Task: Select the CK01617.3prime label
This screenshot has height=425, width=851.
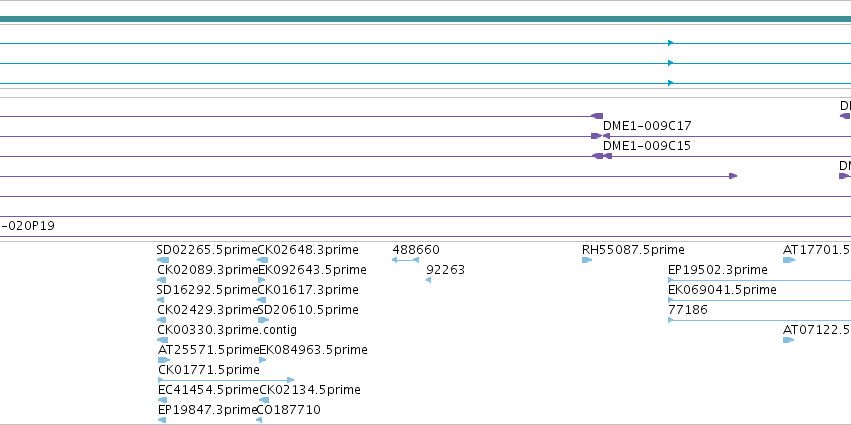Action: pyautogui.click(x=308, y=290)
